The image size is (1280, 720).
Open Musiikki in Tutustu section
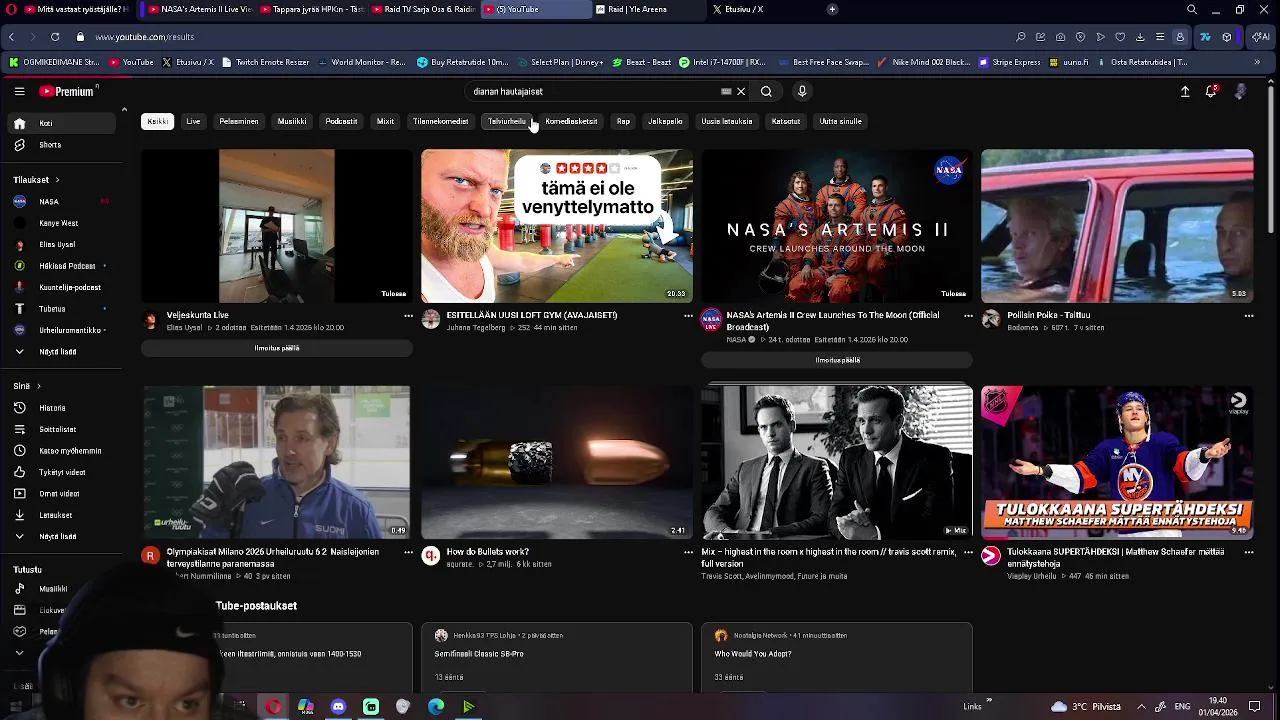[x=63, y=589]
